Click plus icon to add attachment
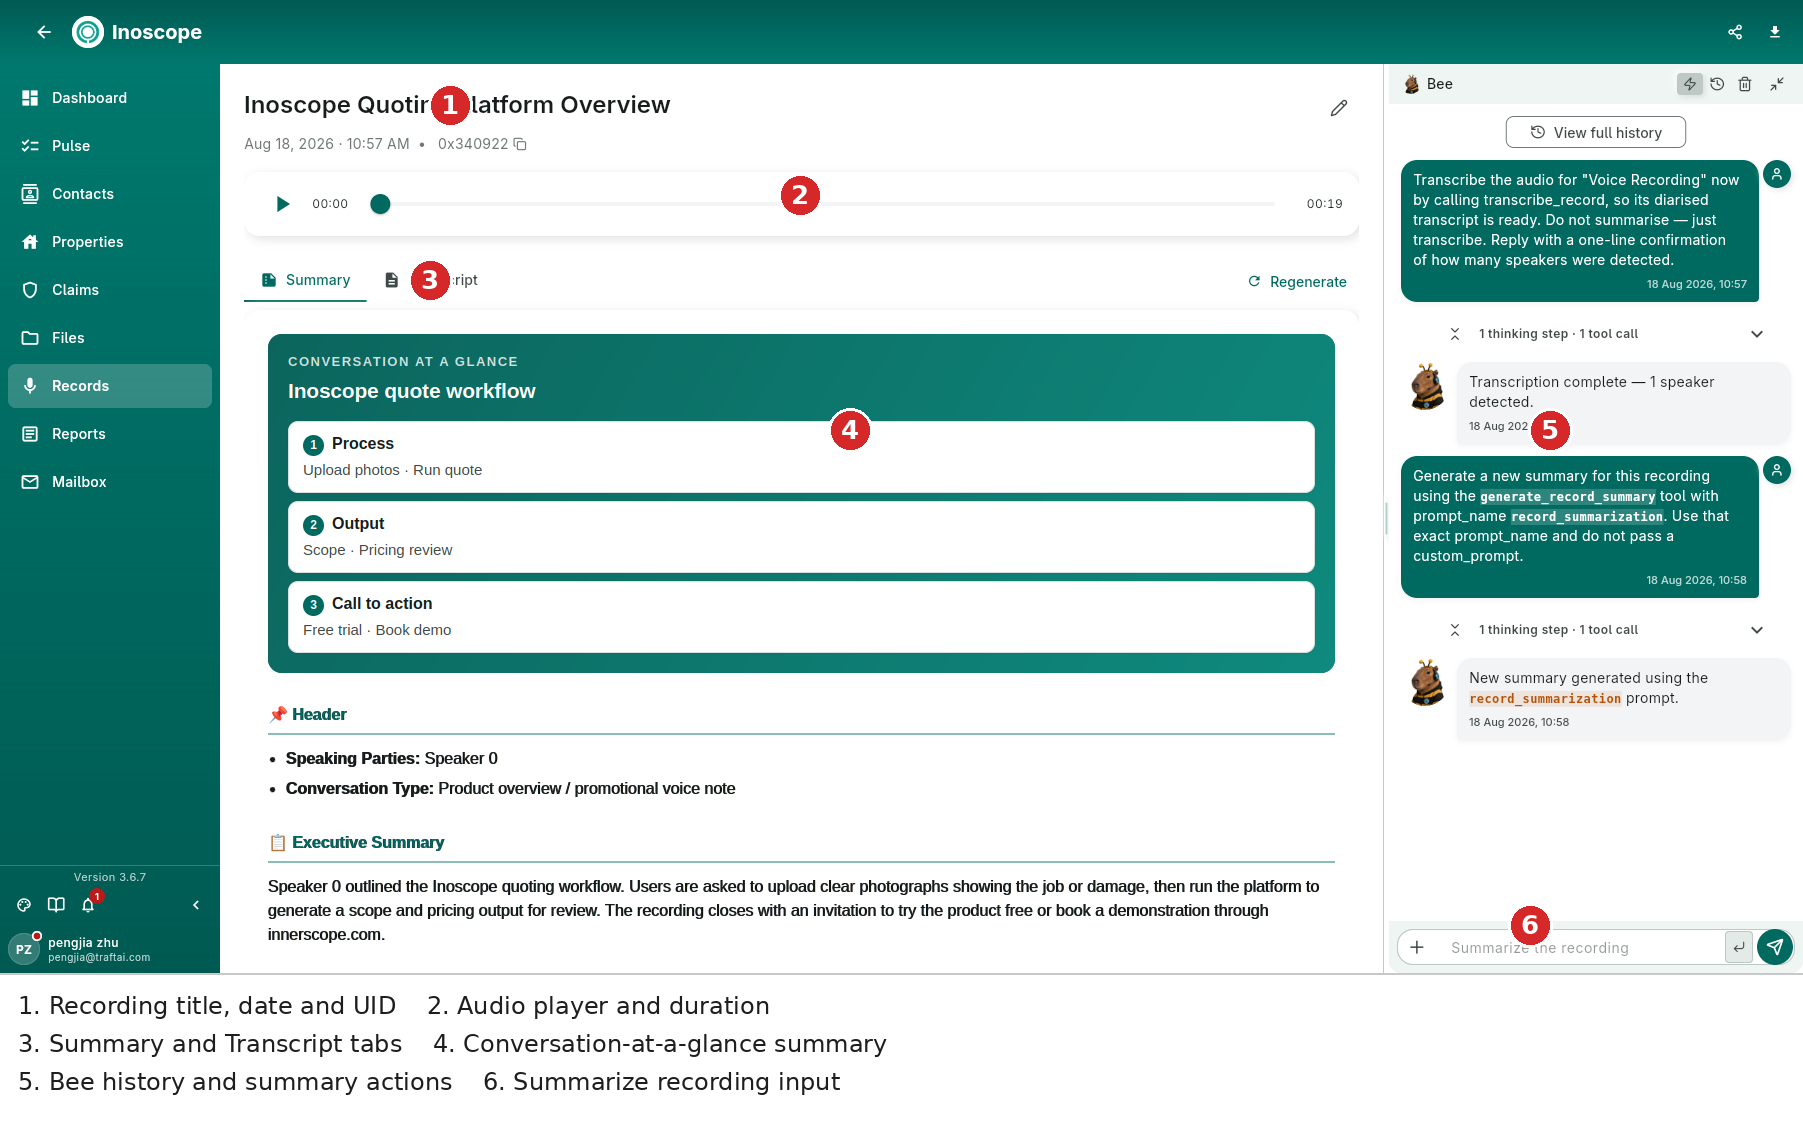 (1417, 947)
